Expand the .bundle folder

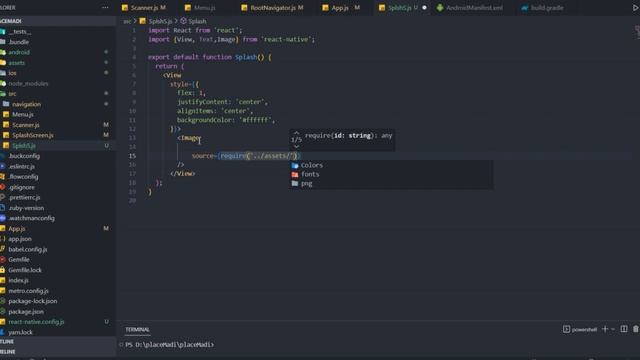coord(18,42)
